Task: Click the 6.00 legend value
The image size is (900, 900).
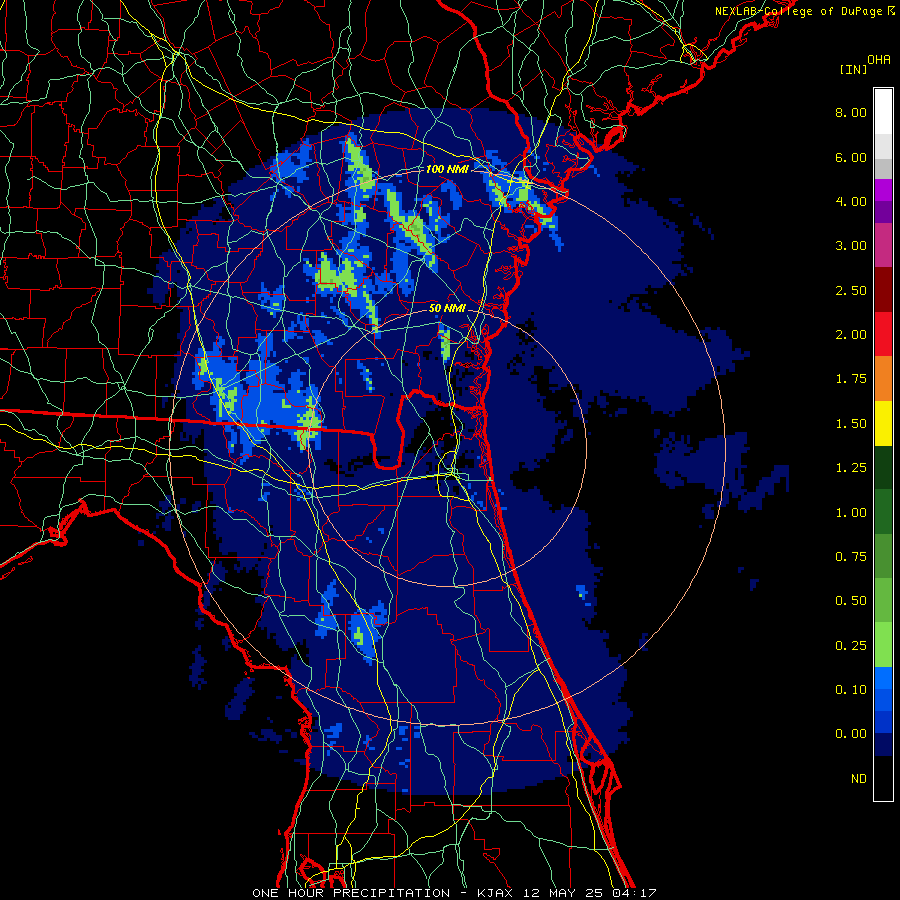Action: pos(851,157)
